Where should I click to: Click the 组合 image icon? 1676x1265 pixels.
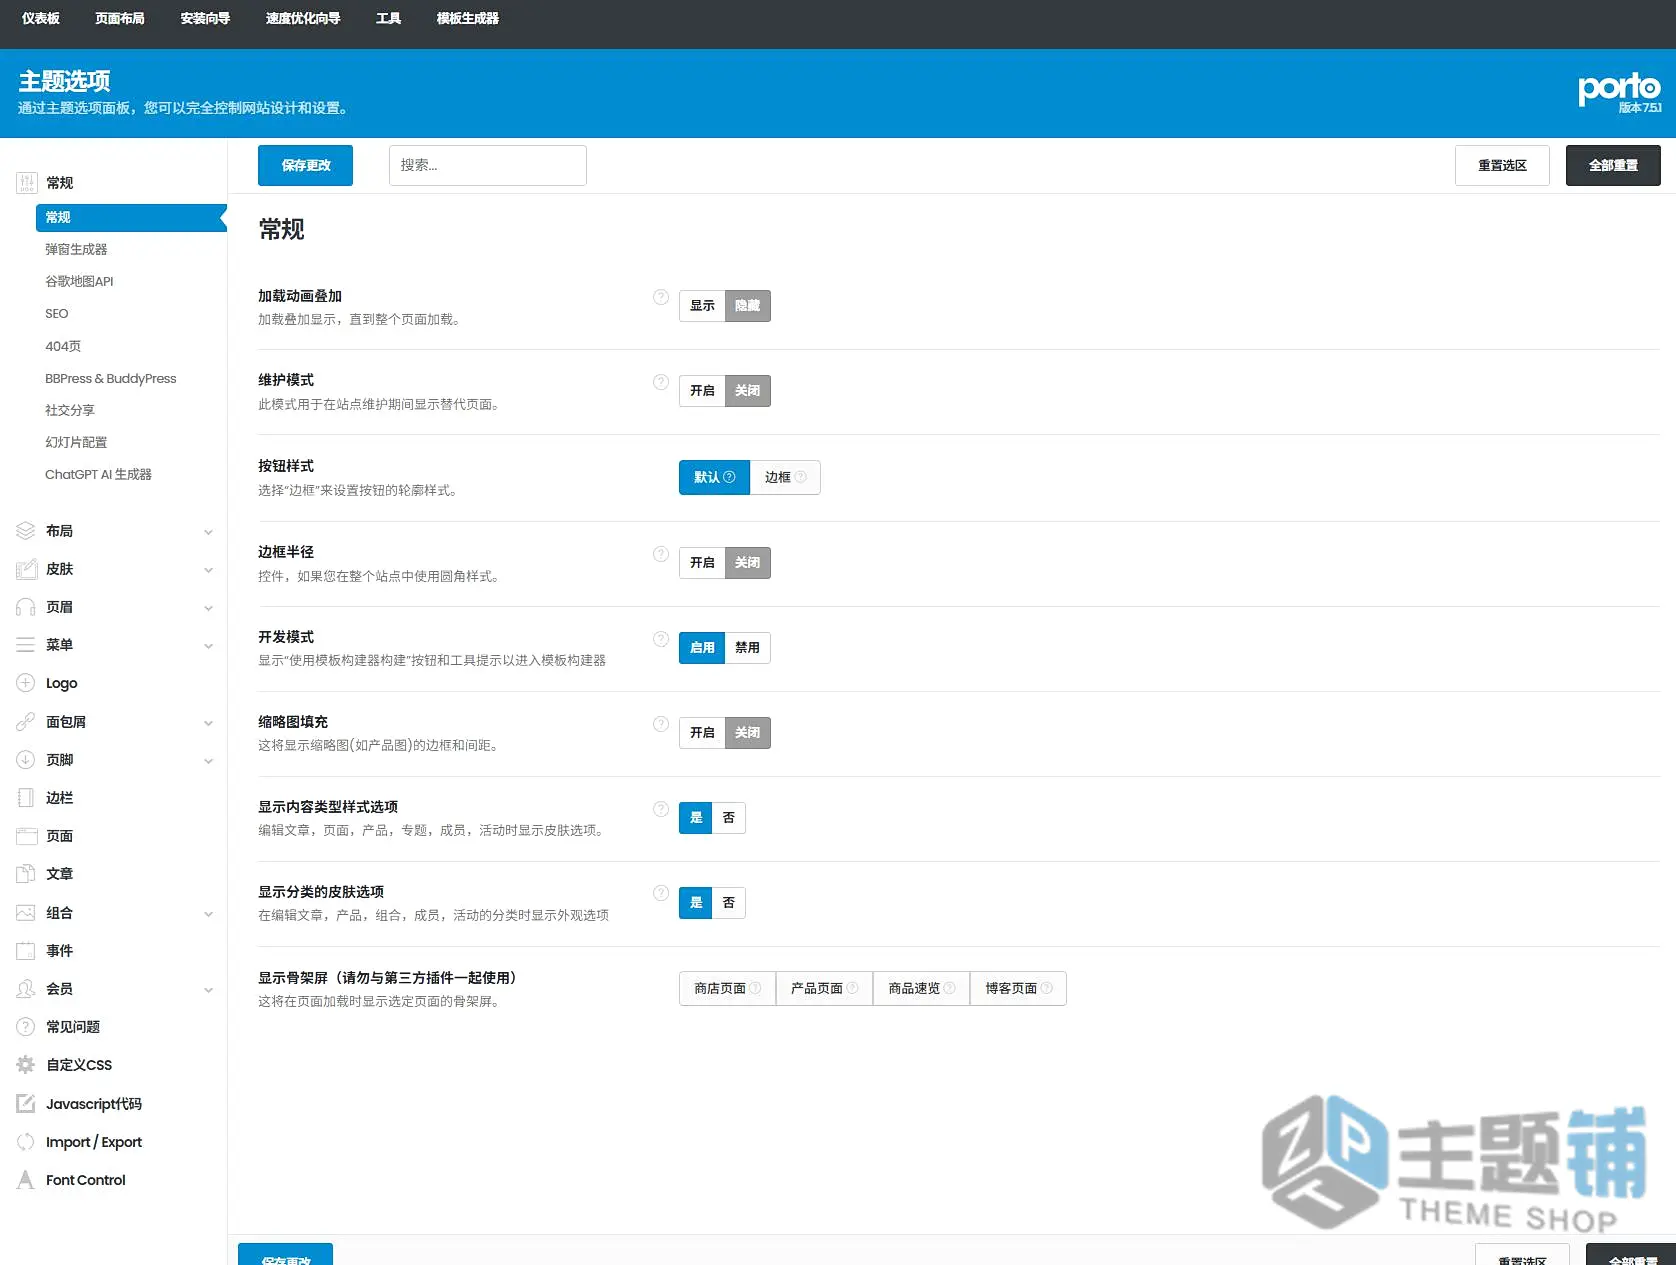pos(26,913)
